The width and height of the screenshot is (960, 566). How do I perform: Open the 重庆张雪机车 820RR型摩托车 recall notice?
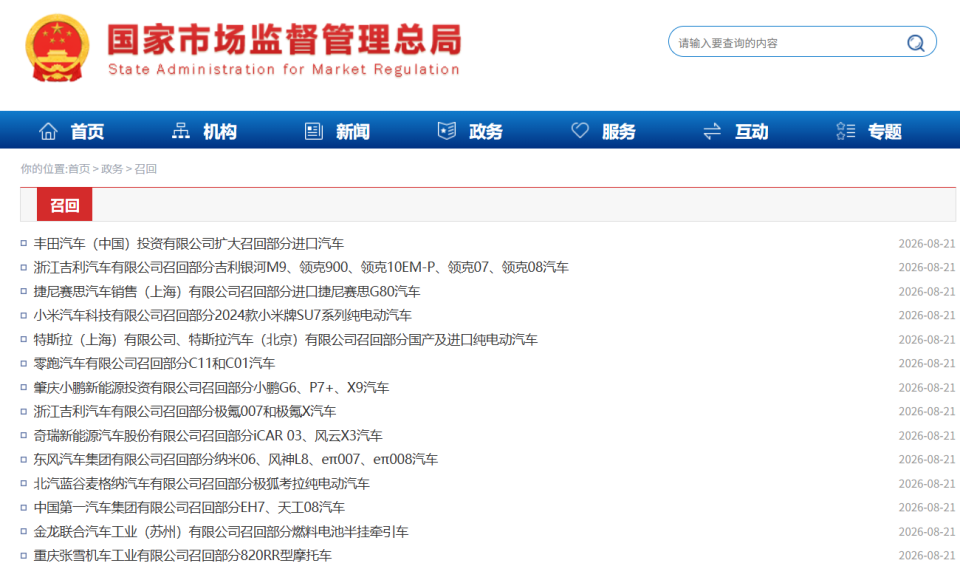tap(182, 556)
